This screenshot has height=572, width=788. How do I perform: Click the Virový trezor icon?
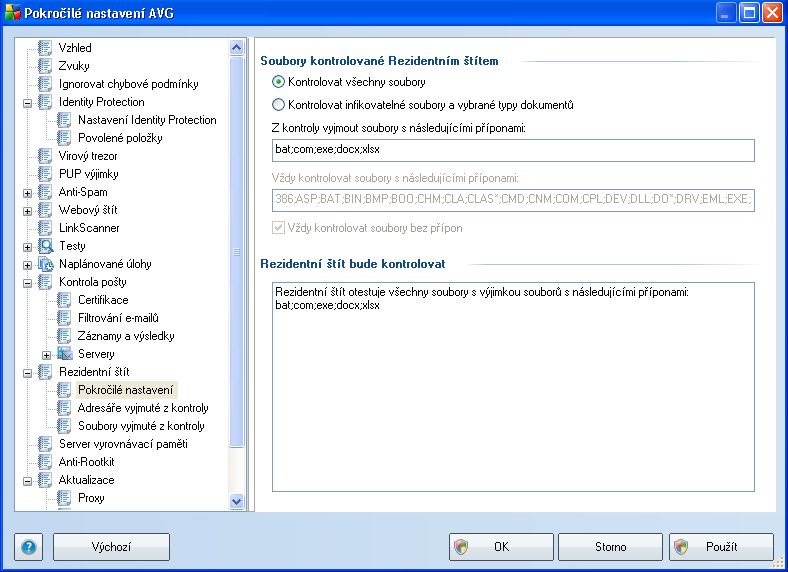click(45, 156)
